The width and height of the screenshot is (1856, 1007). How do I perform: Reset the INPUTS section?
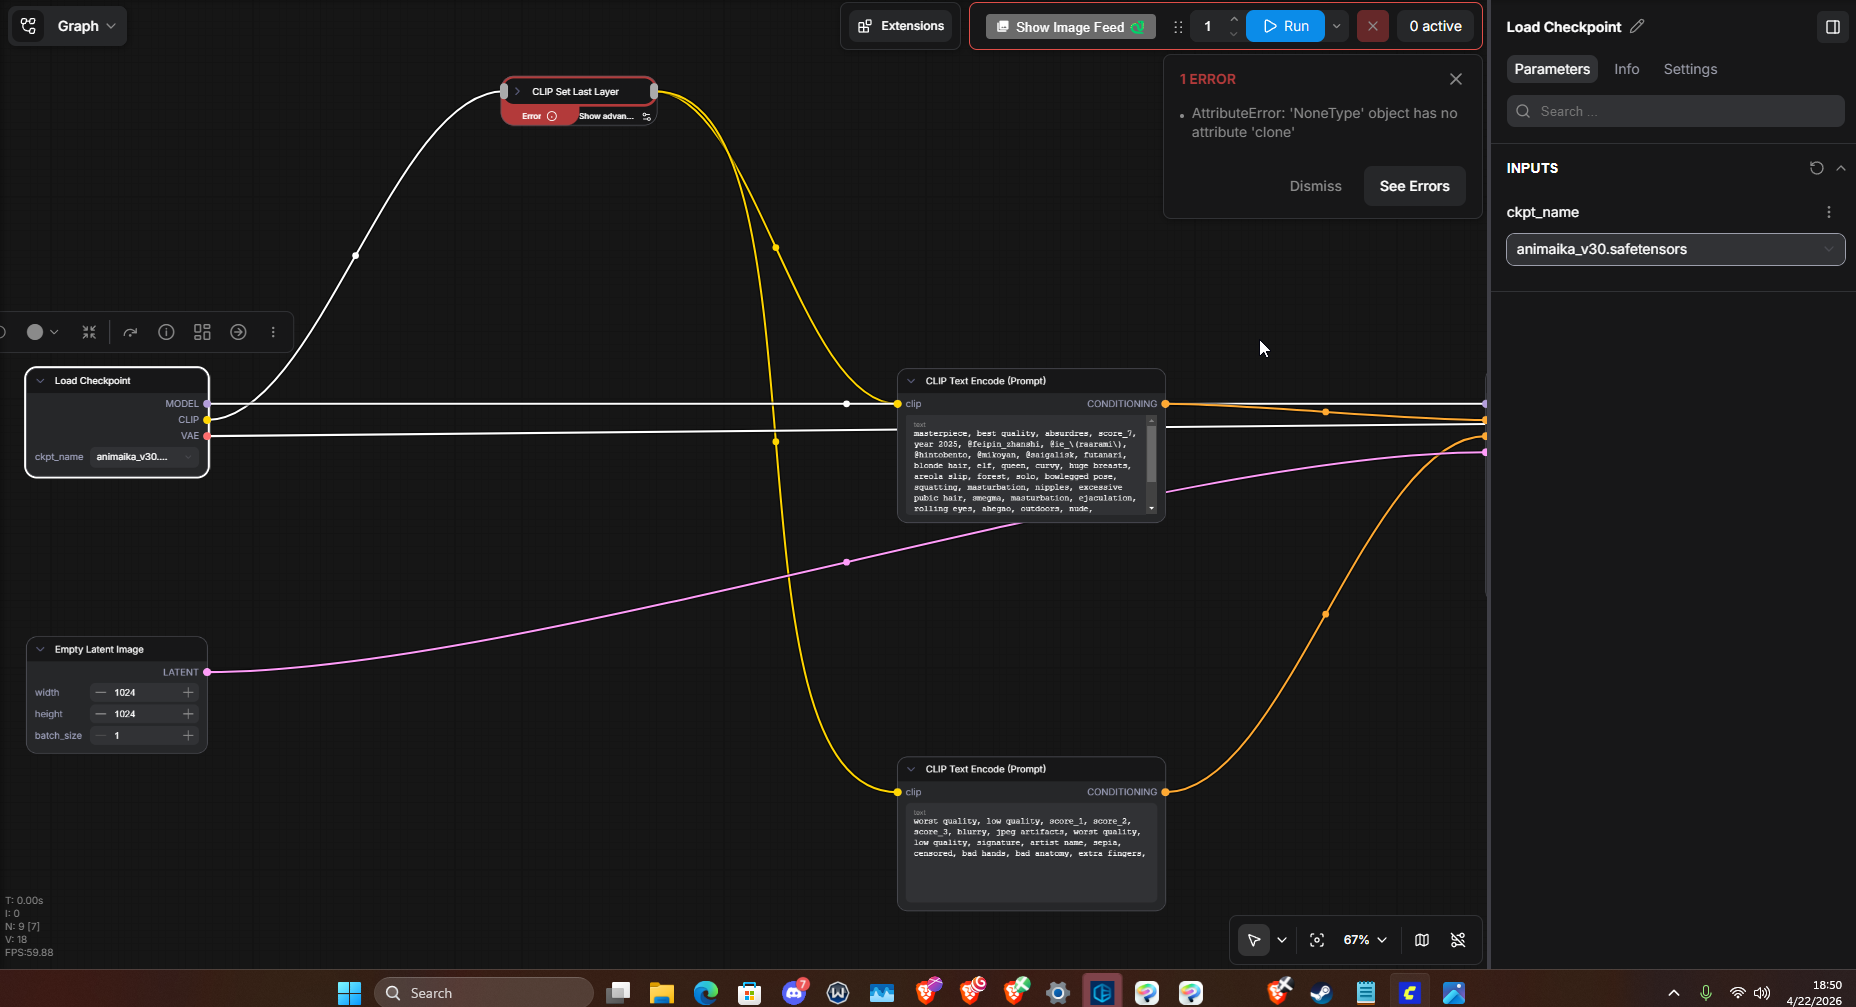[1817, 168]
